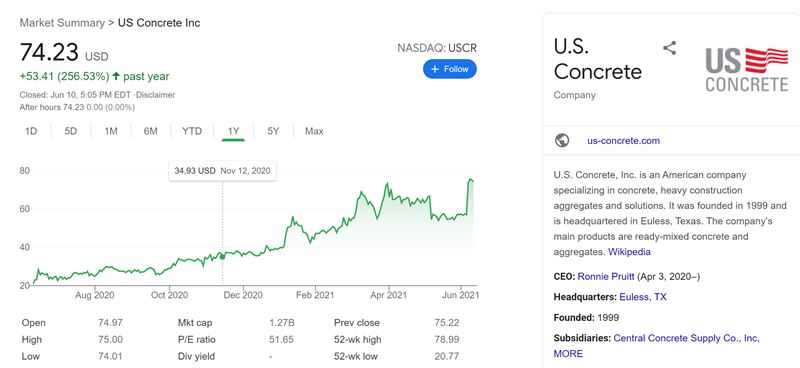Click the Nov 12, 2020 data point on chart
The width and height of the screenshot is (800, 368).
[x=222, y=256]
